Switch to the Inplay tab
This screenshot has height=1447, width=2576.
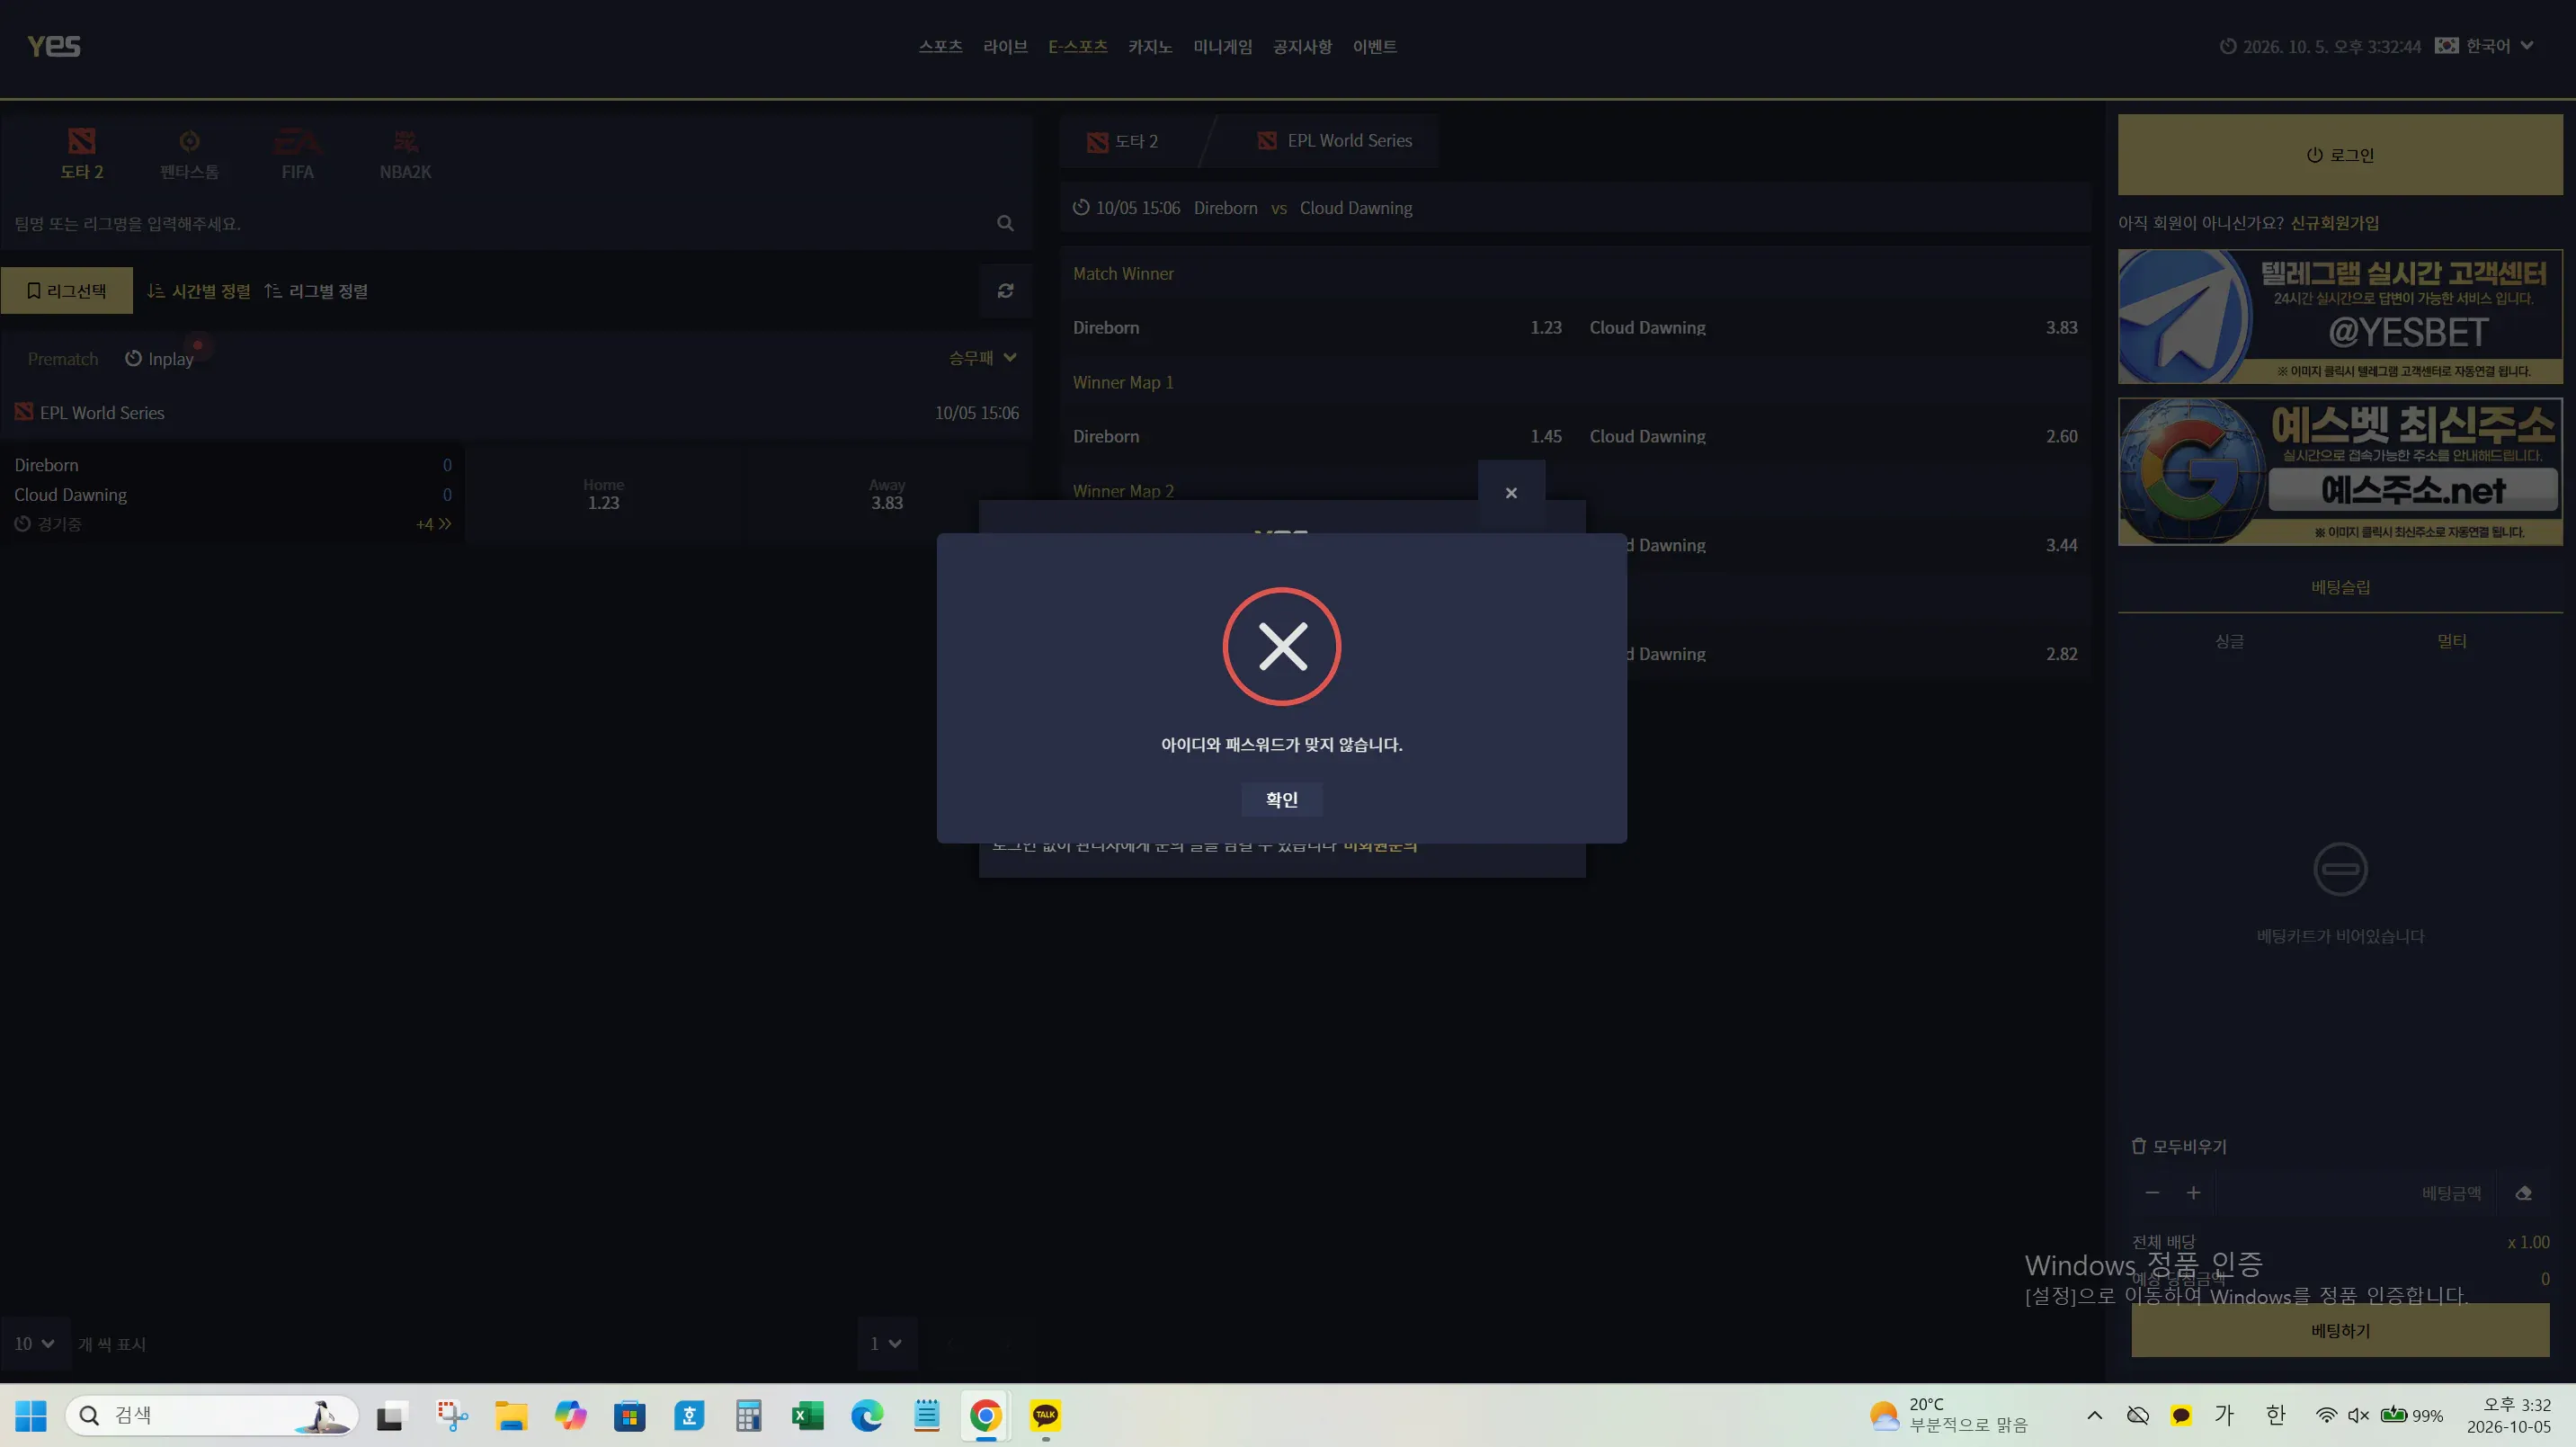(159, 359)
